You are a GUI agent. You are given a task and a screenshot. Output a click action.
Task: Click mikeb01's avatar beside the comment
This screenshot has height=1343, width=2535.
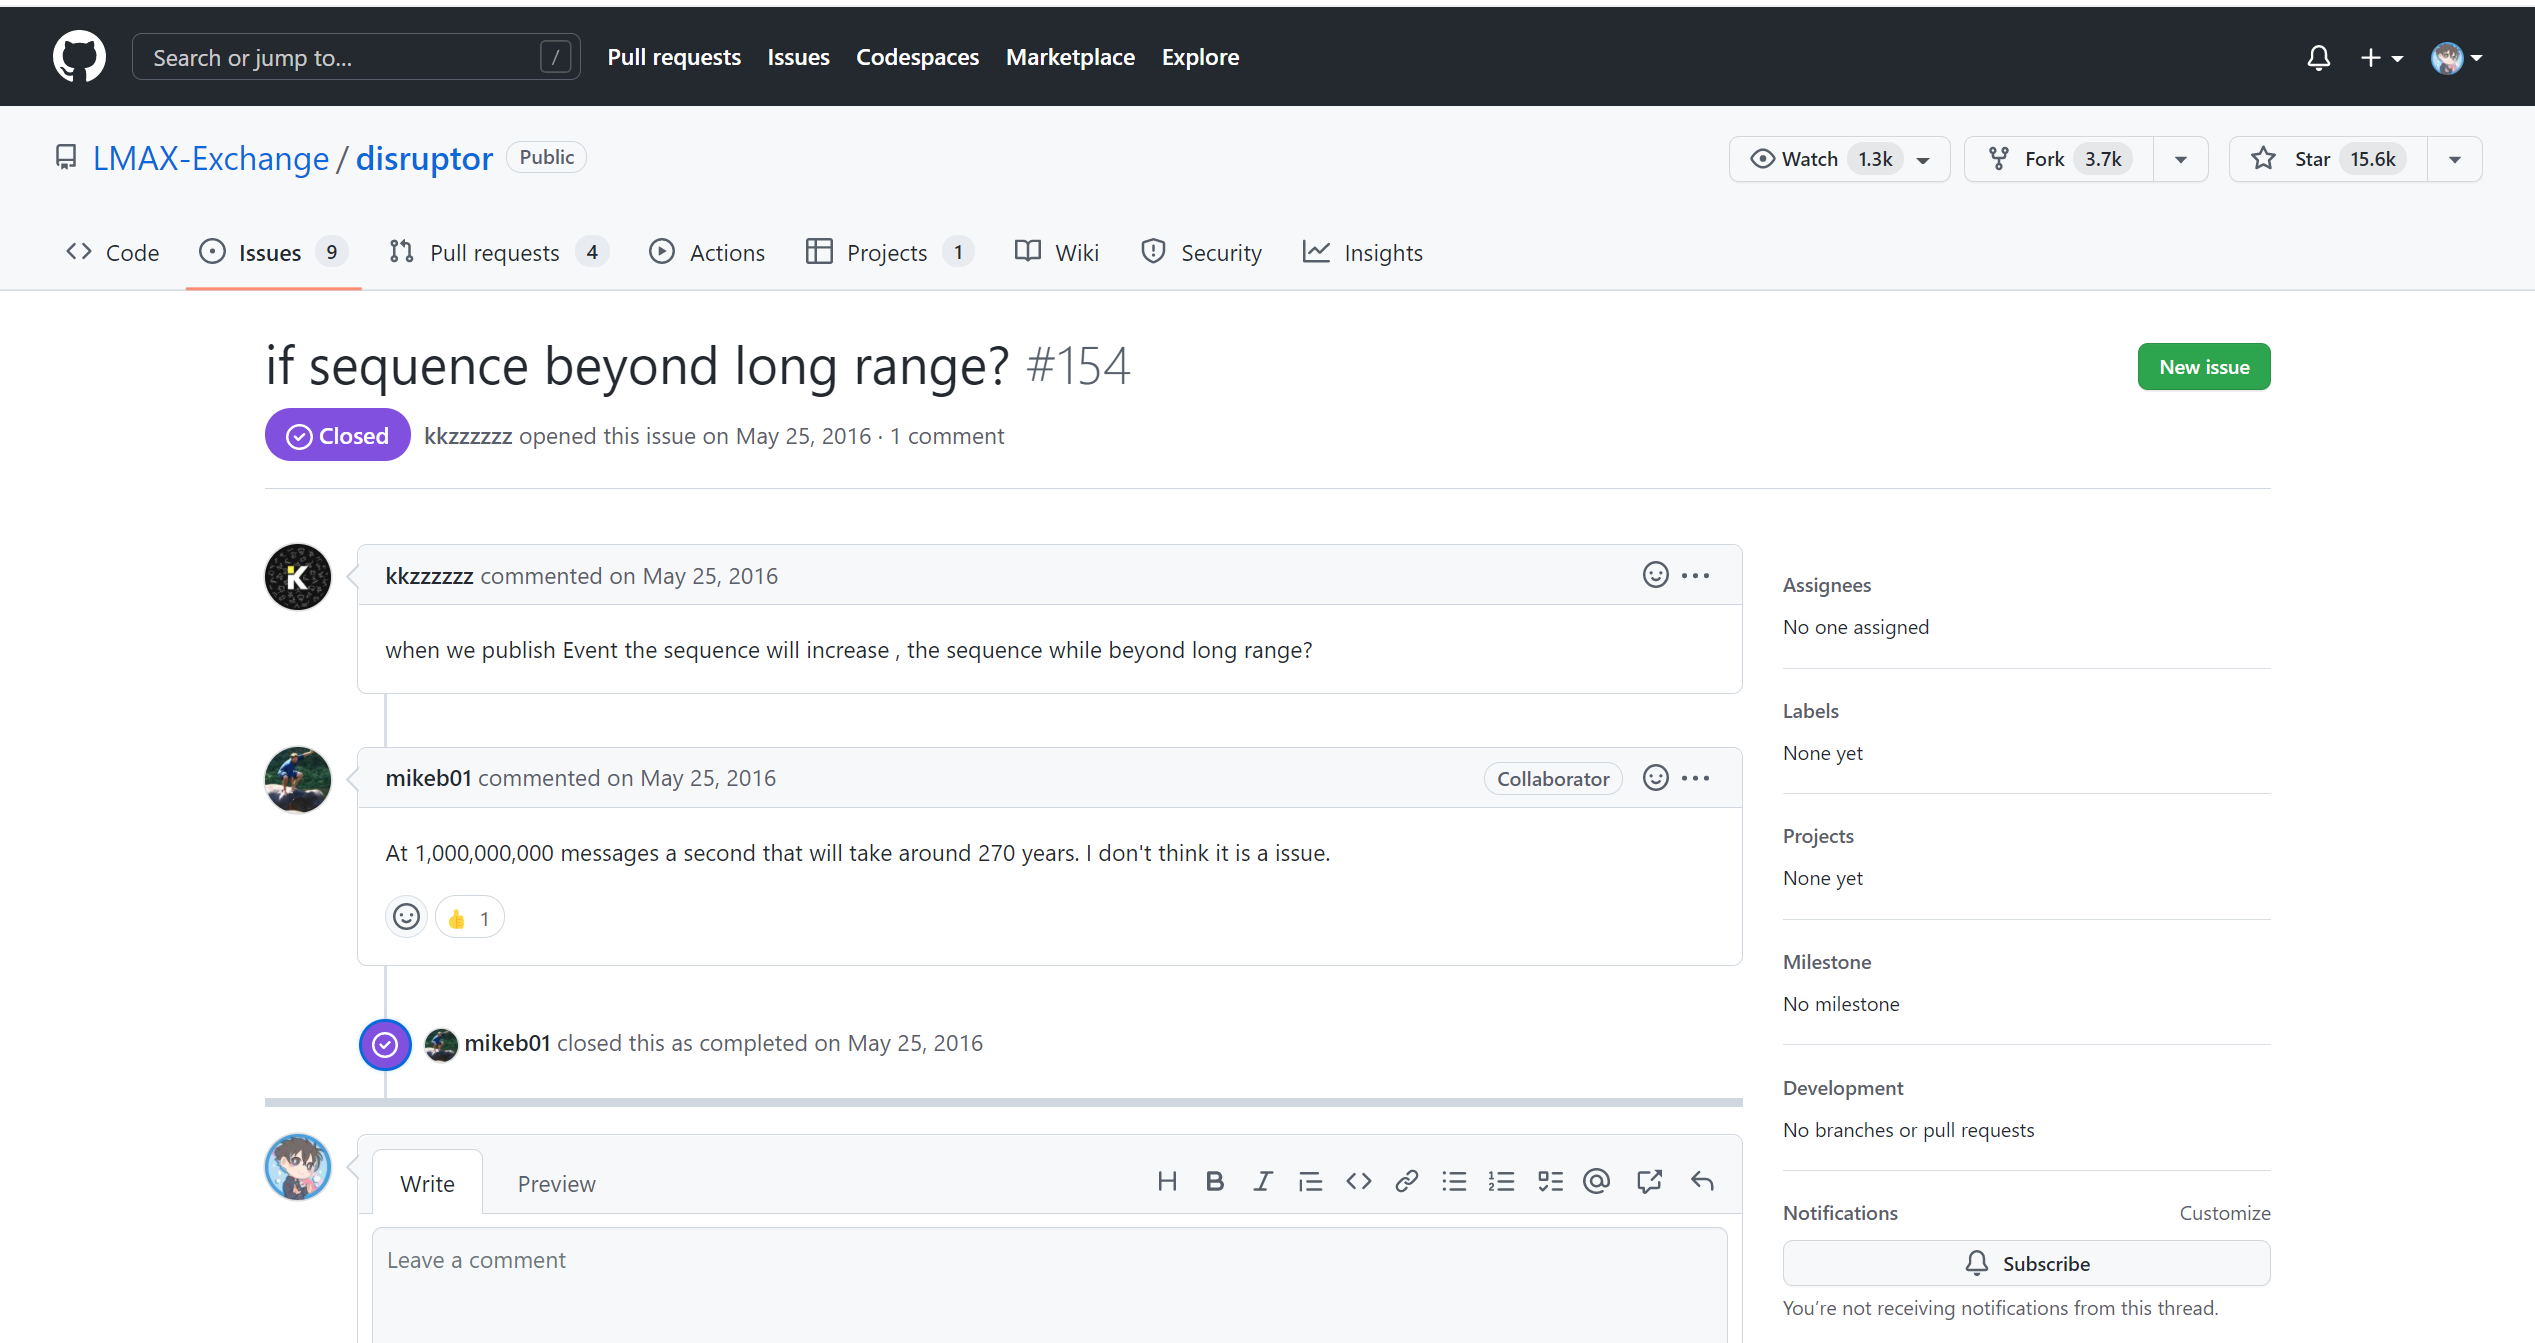tap(298, 780)
